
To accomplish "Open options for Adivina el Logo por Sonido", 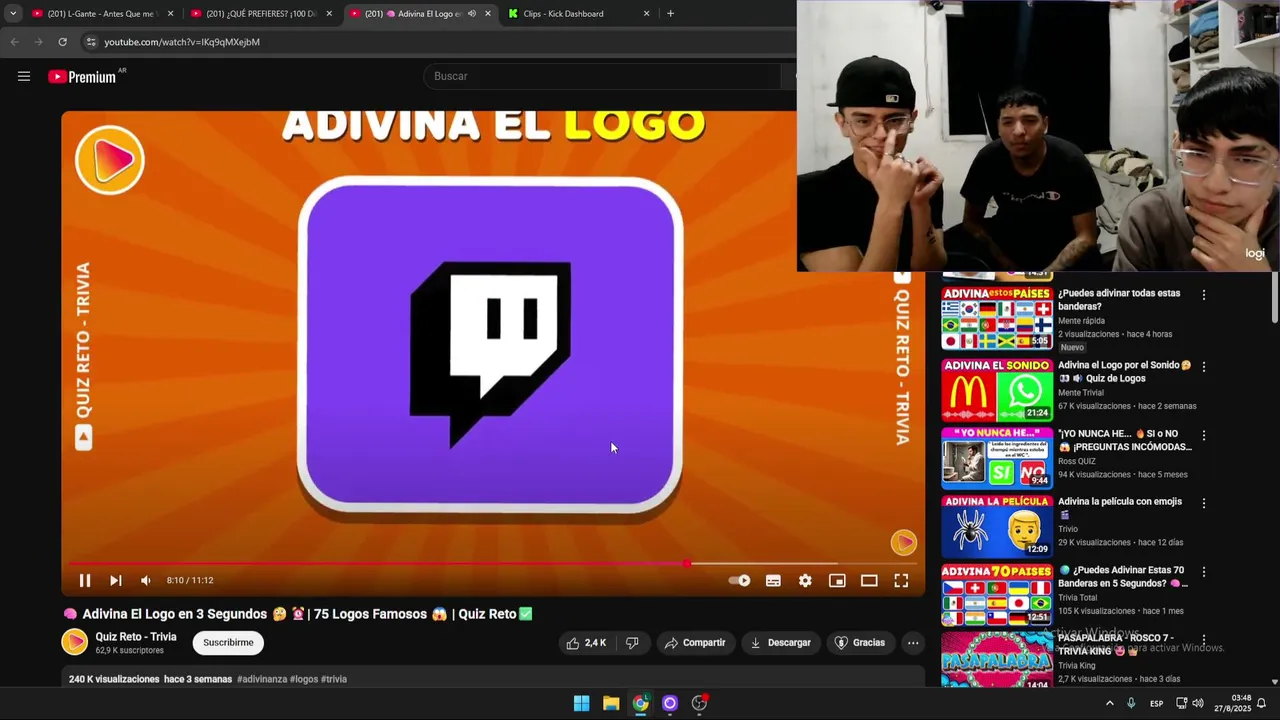I will [1204, 367].
